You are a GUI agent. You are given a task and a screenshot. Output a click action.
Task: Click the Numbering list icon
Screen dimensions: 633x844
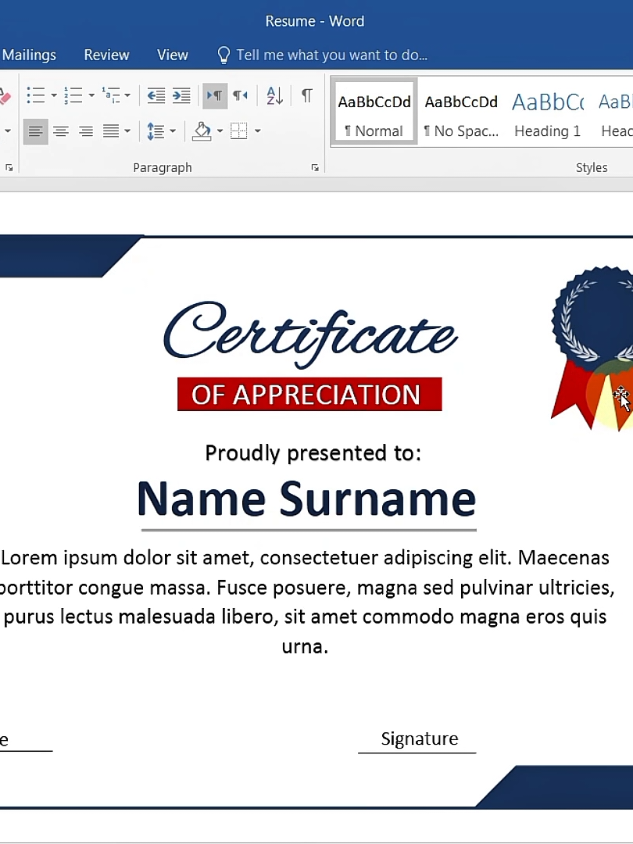pos(73,96)
